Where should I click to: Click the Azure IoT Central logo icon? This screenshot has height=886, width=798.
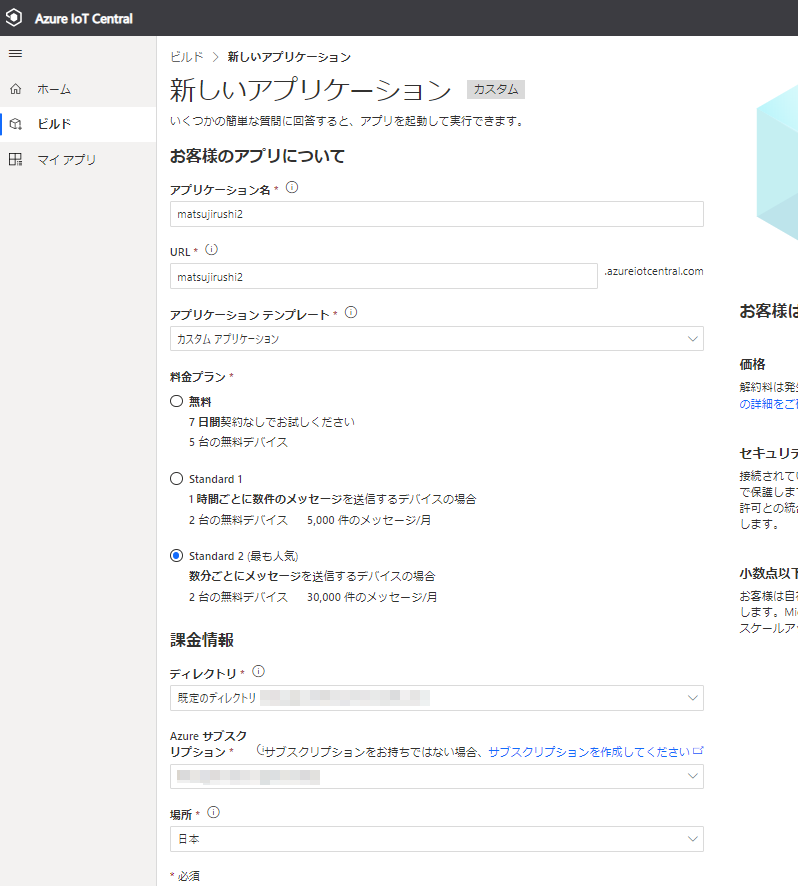(14, 18)
